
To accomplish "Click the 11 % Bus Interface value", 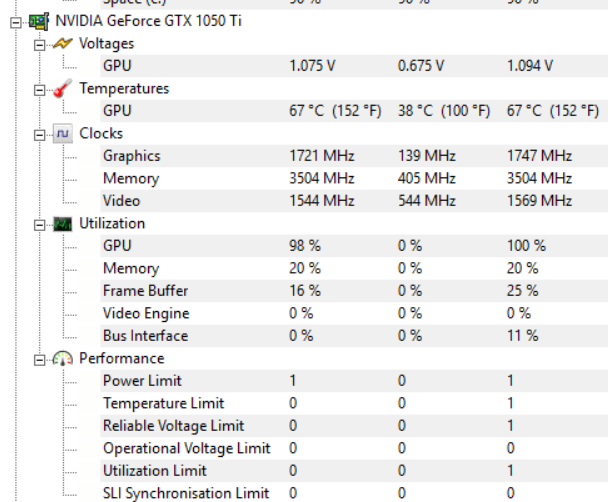I will point(522,336).
